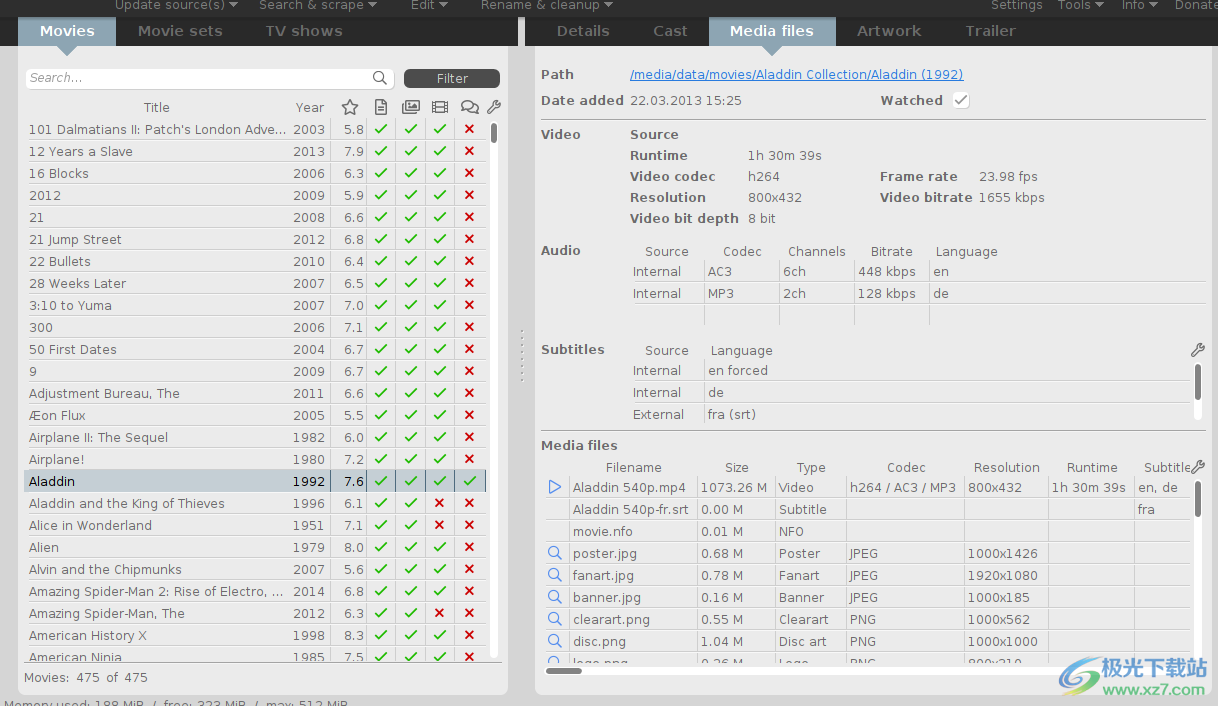Open the Trailer tab
This screenshot has height=706, width=1218.
(x=991, y=31)
